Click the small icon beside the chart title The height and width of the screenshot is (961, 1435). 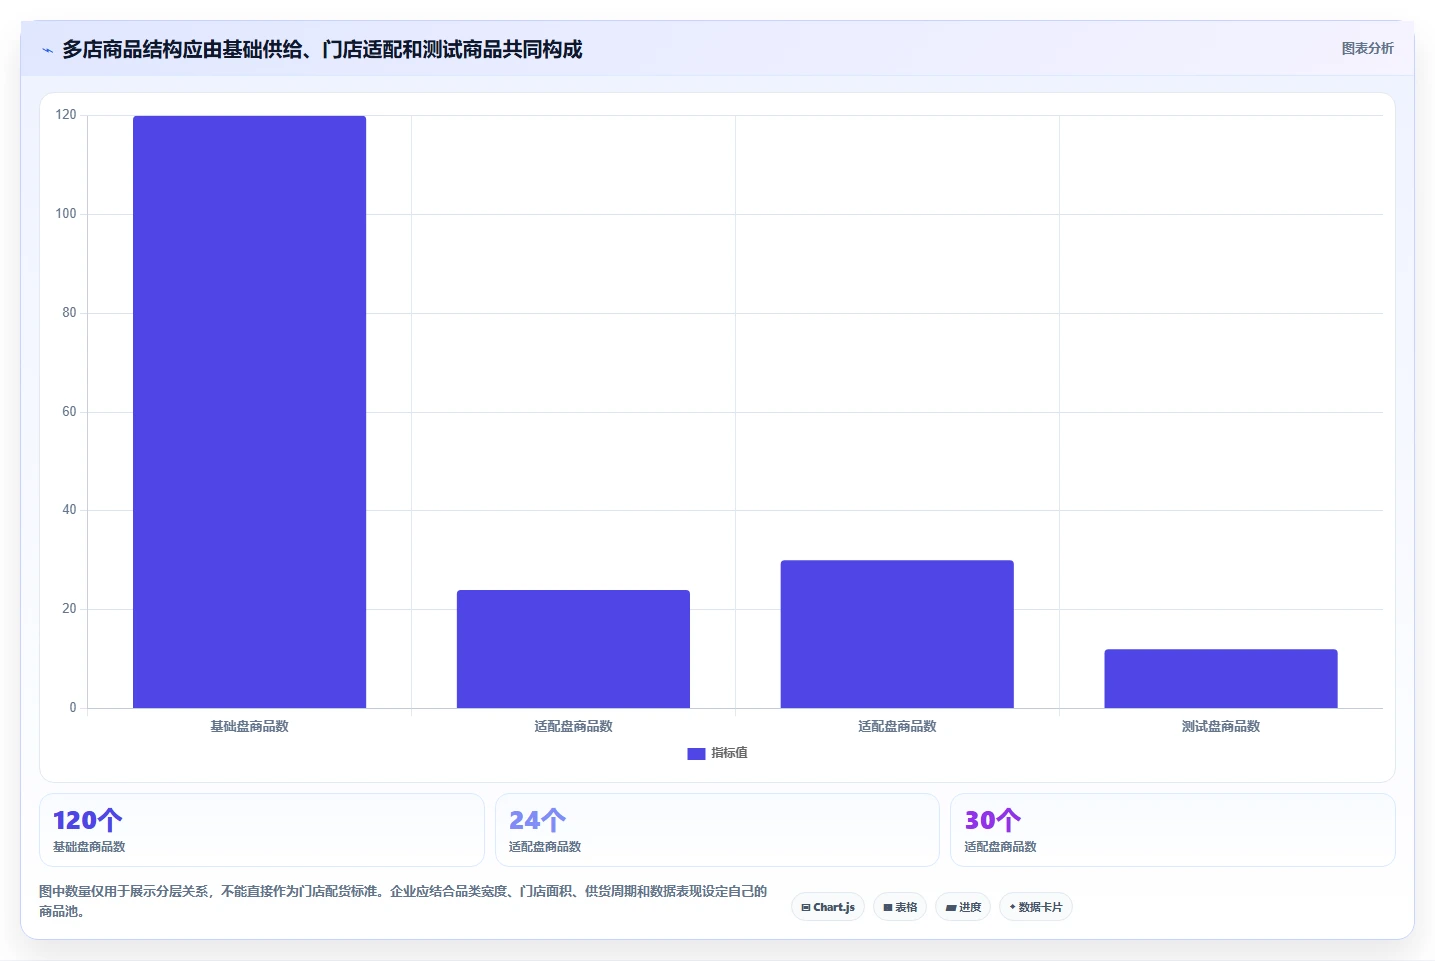47,50
